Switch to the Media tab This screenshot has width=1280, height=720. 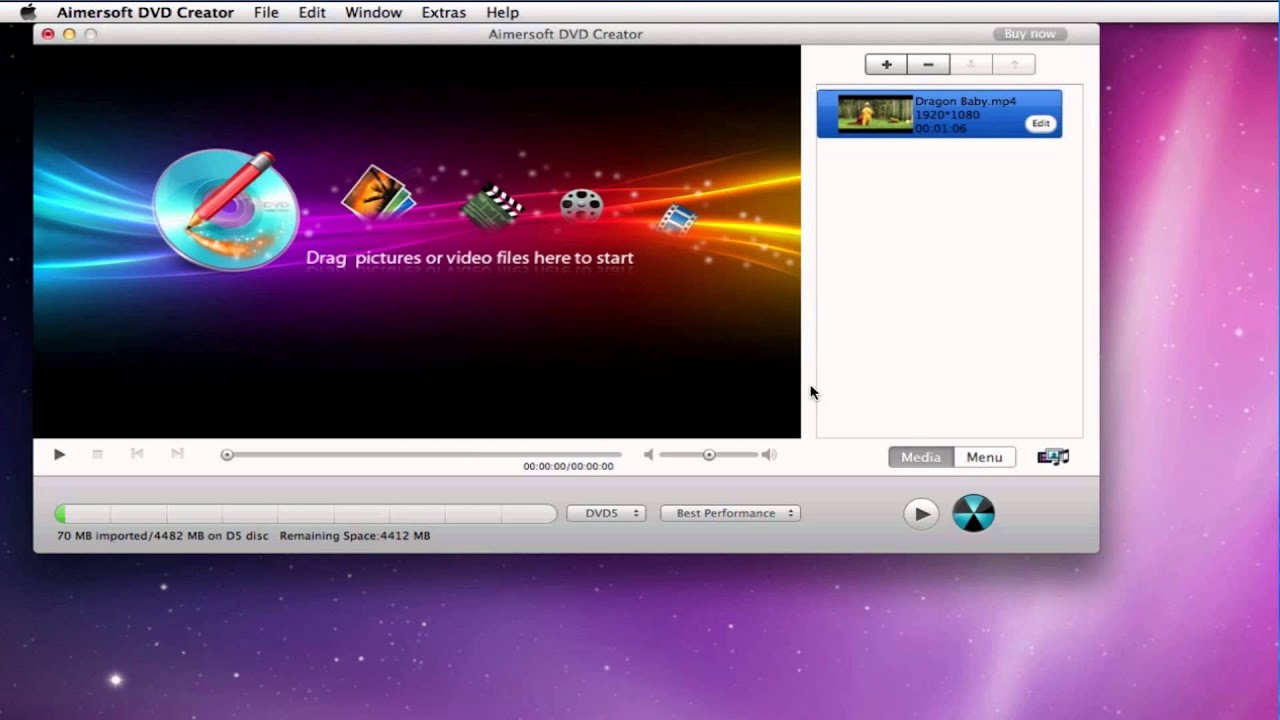click(921, 457)
